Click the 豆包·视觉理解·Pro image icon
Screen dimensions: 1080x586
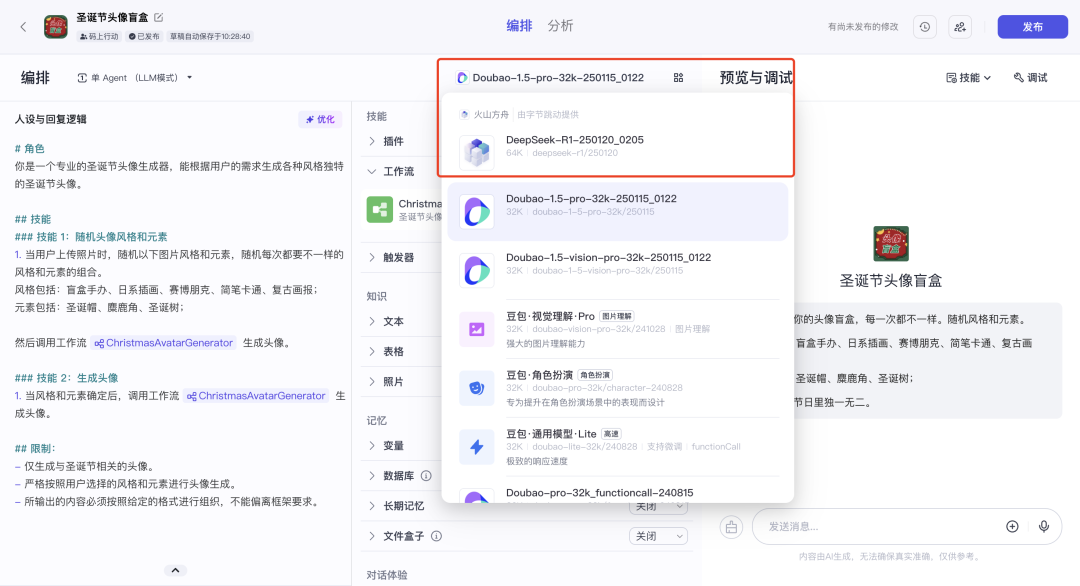pyautogui.click(x=477, y=329)
